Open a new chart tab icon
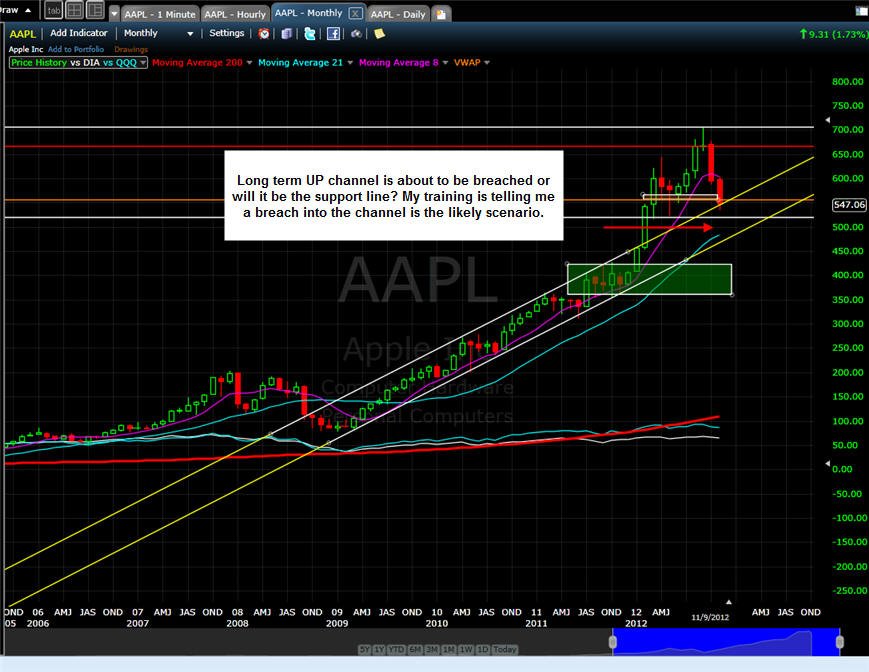 click(441, 14)
